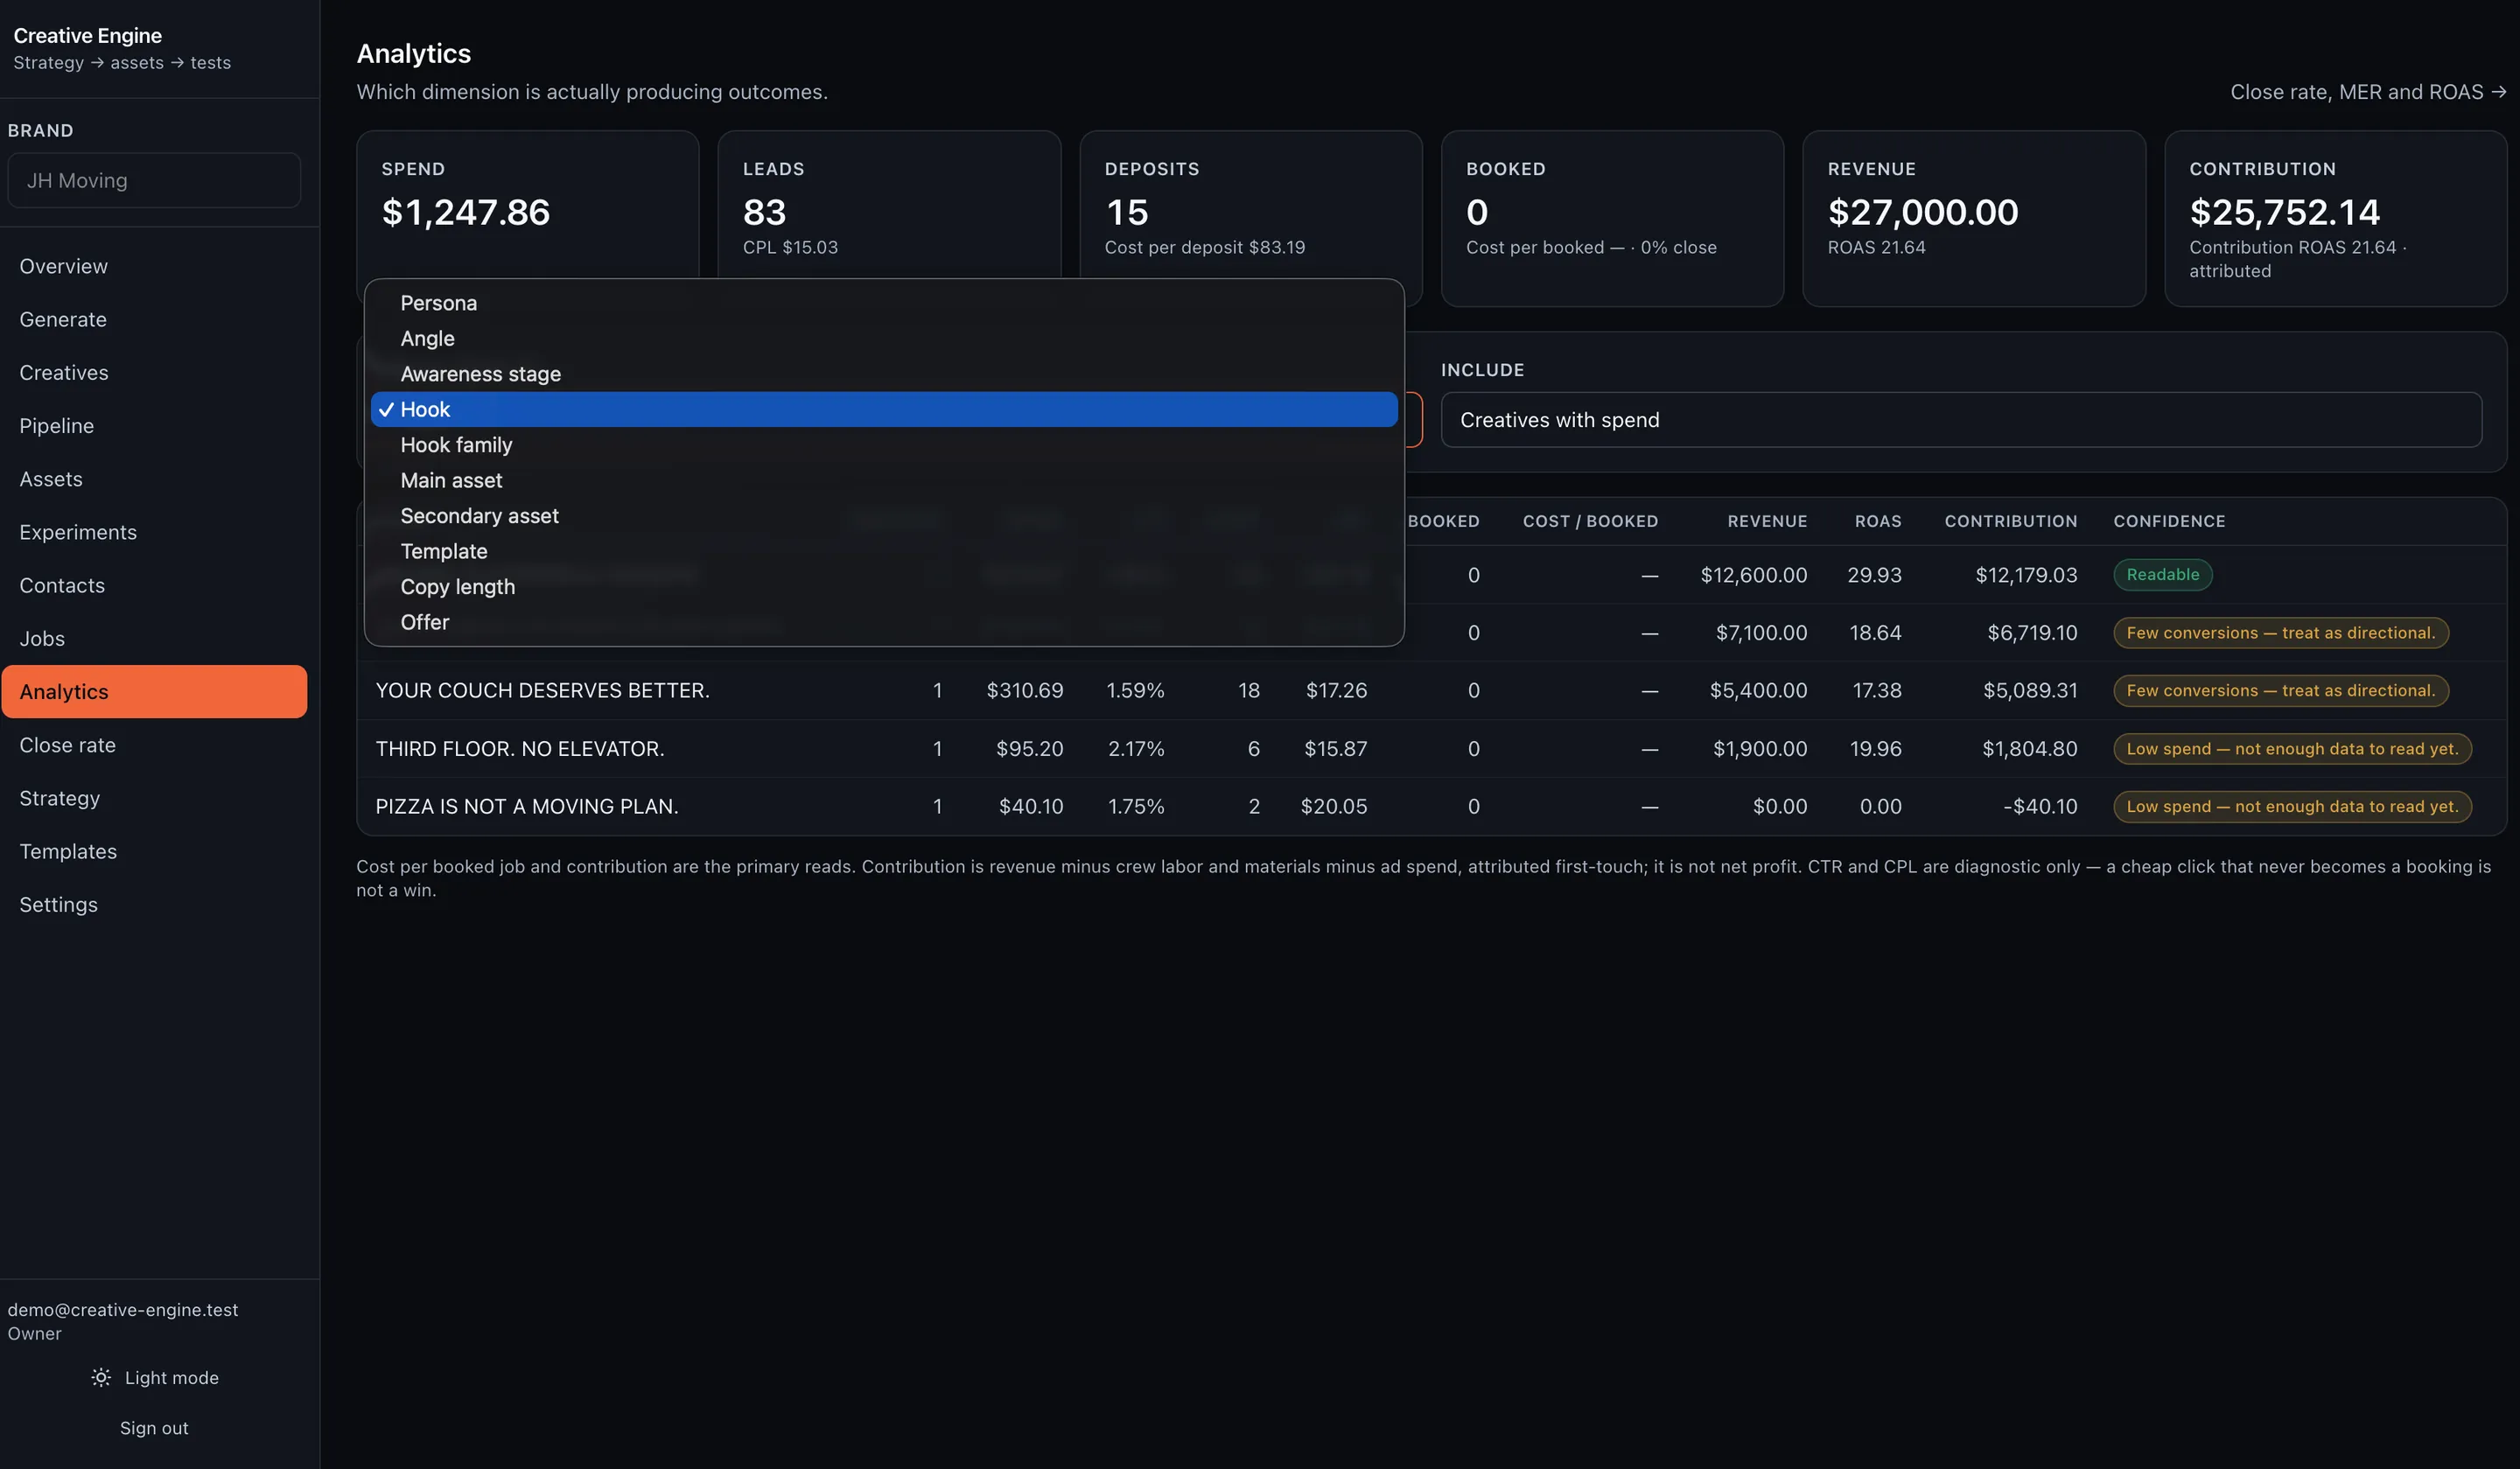2520x1469 pixels.
Task: Click the green Readable confidence badge
Action: pos(2162,575)
